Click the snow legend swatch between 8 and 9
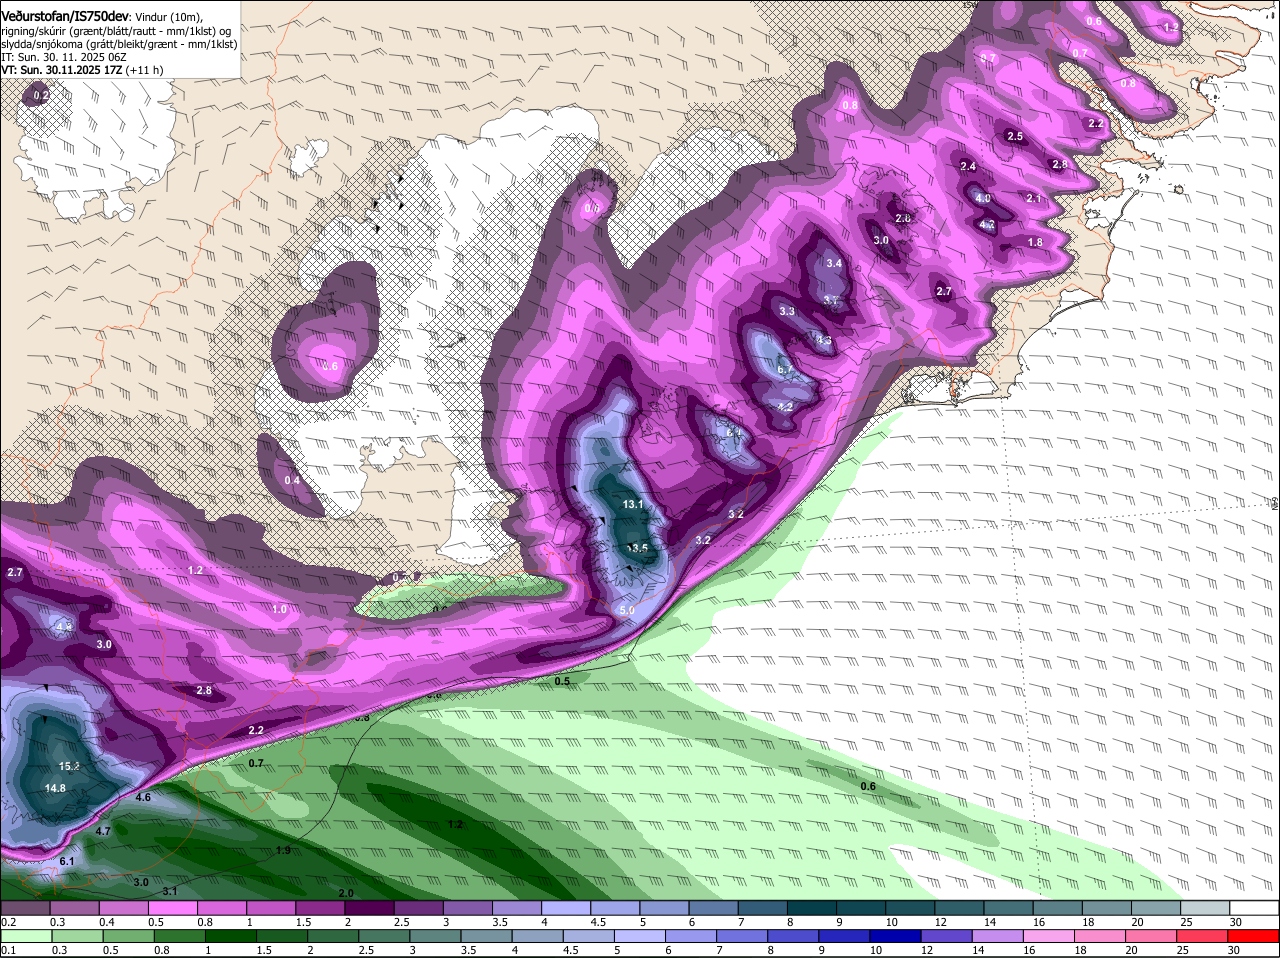The image size is (1280, 958). 812,908
